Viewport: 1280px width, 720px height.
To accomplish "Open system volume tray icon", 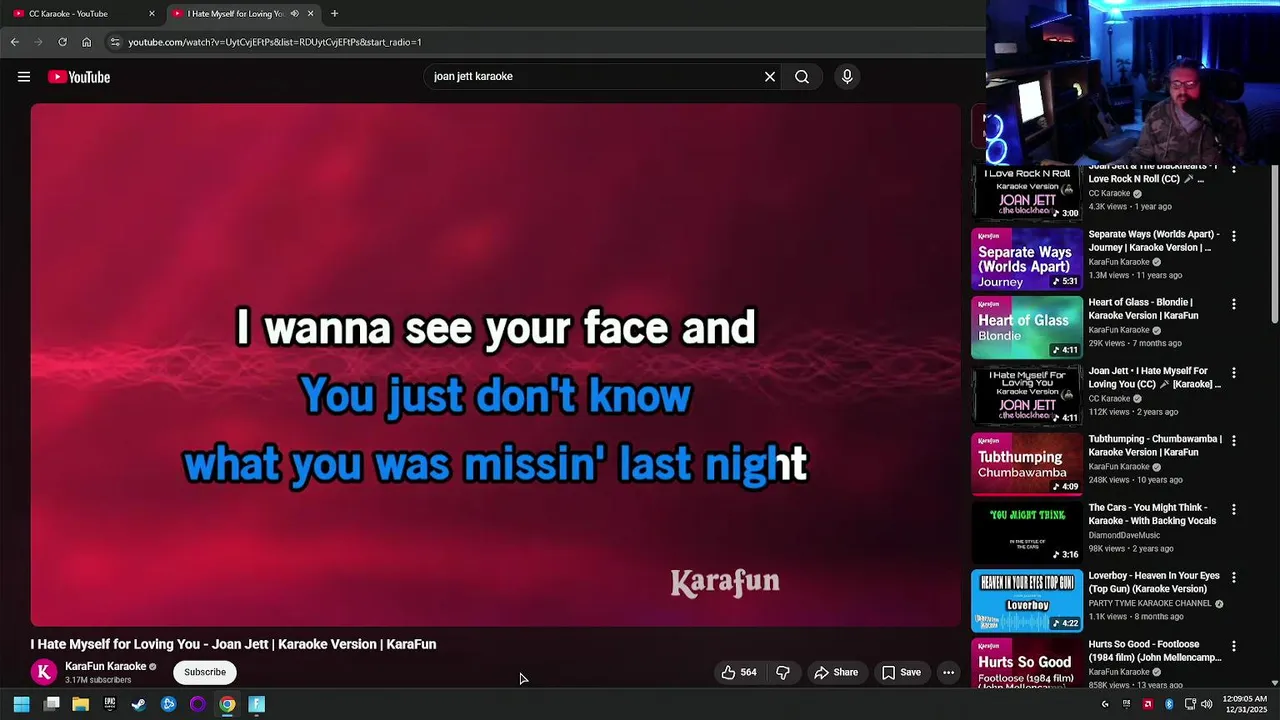I will [1206, 704].
